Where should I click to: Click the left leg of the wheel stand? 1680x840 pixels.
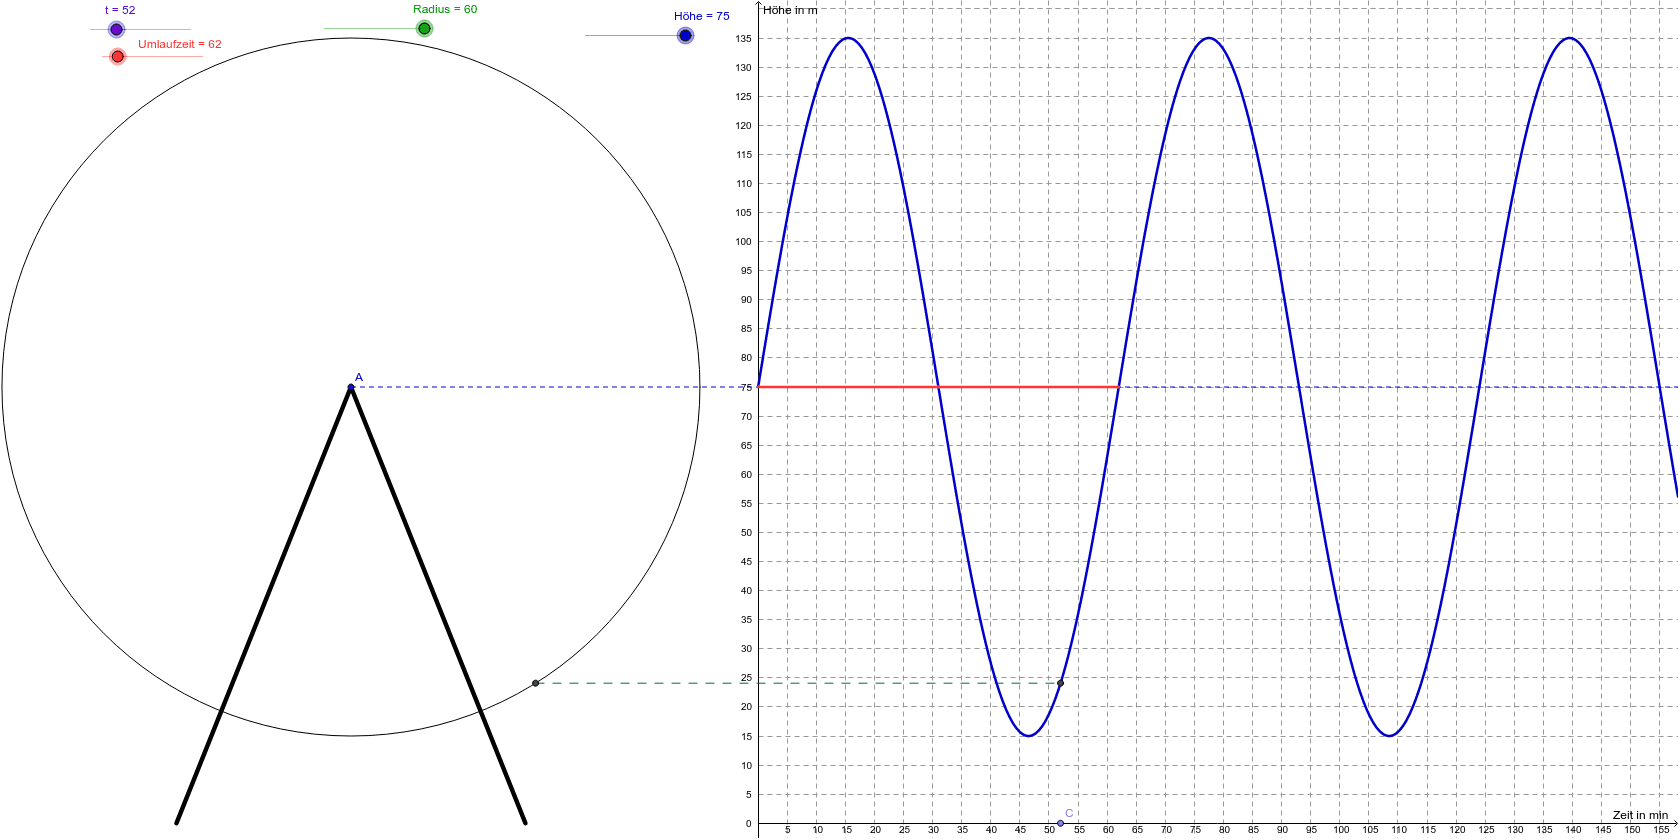coord(264,605)
